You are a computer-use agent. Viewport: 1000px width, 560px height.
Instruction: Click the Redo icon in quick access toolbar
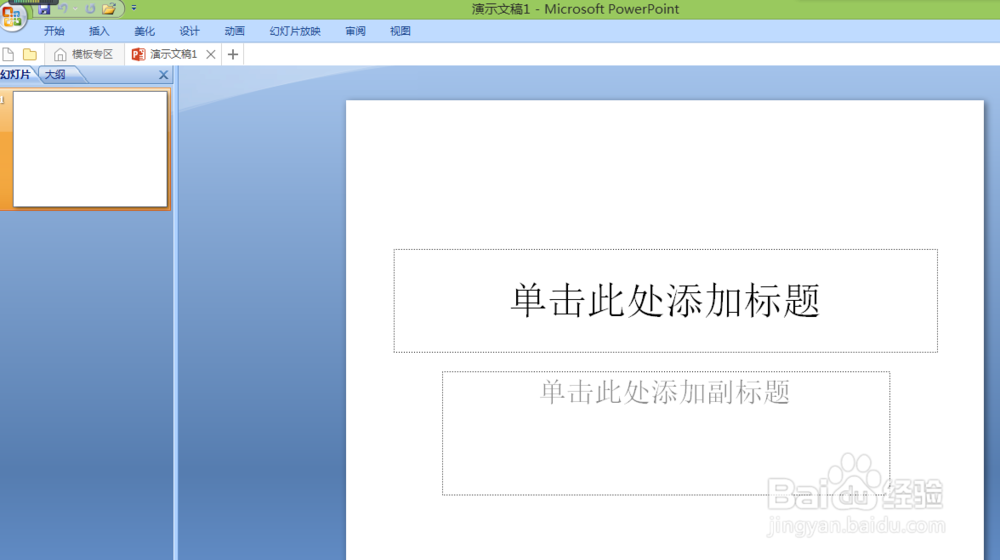coord(90,9)
